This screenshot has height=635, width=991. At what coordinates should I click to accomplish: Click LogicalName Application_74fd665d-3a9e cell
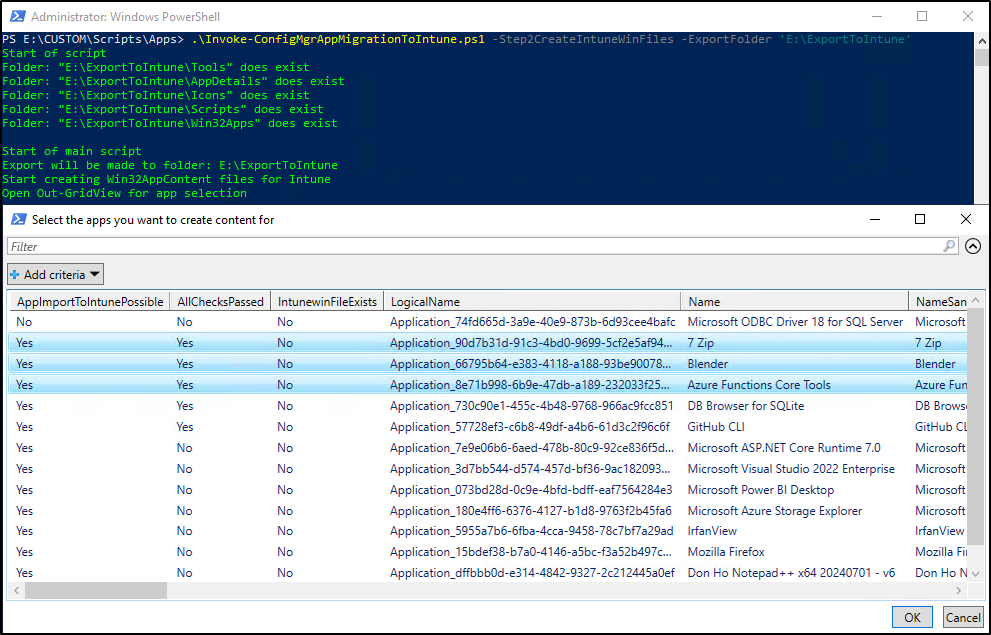pos(532,322)
